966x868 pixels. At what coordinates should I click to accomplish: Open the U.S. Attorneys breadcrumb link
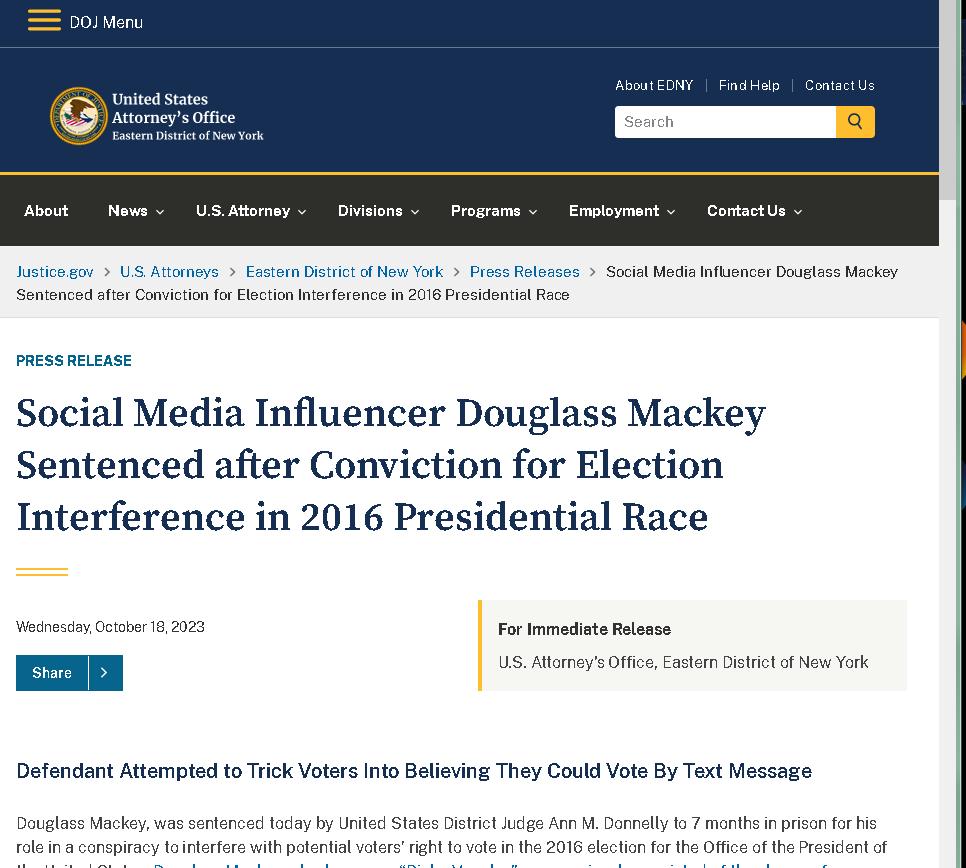[x=169, y=272]
